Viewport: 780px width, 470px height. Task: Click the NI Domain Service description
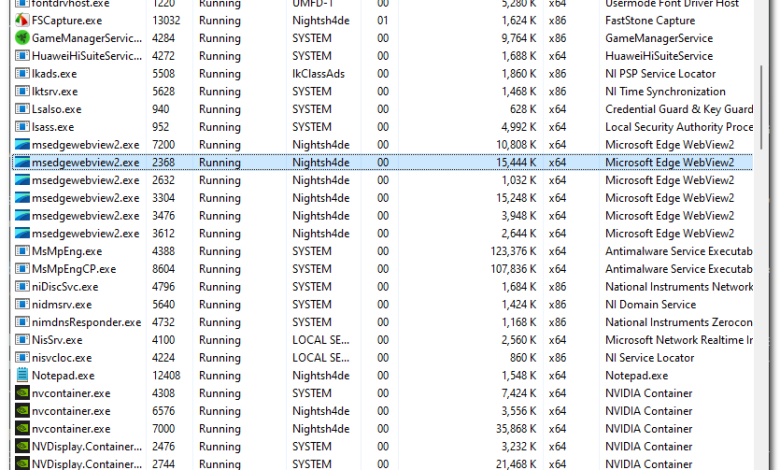click(x=650, y=305)
